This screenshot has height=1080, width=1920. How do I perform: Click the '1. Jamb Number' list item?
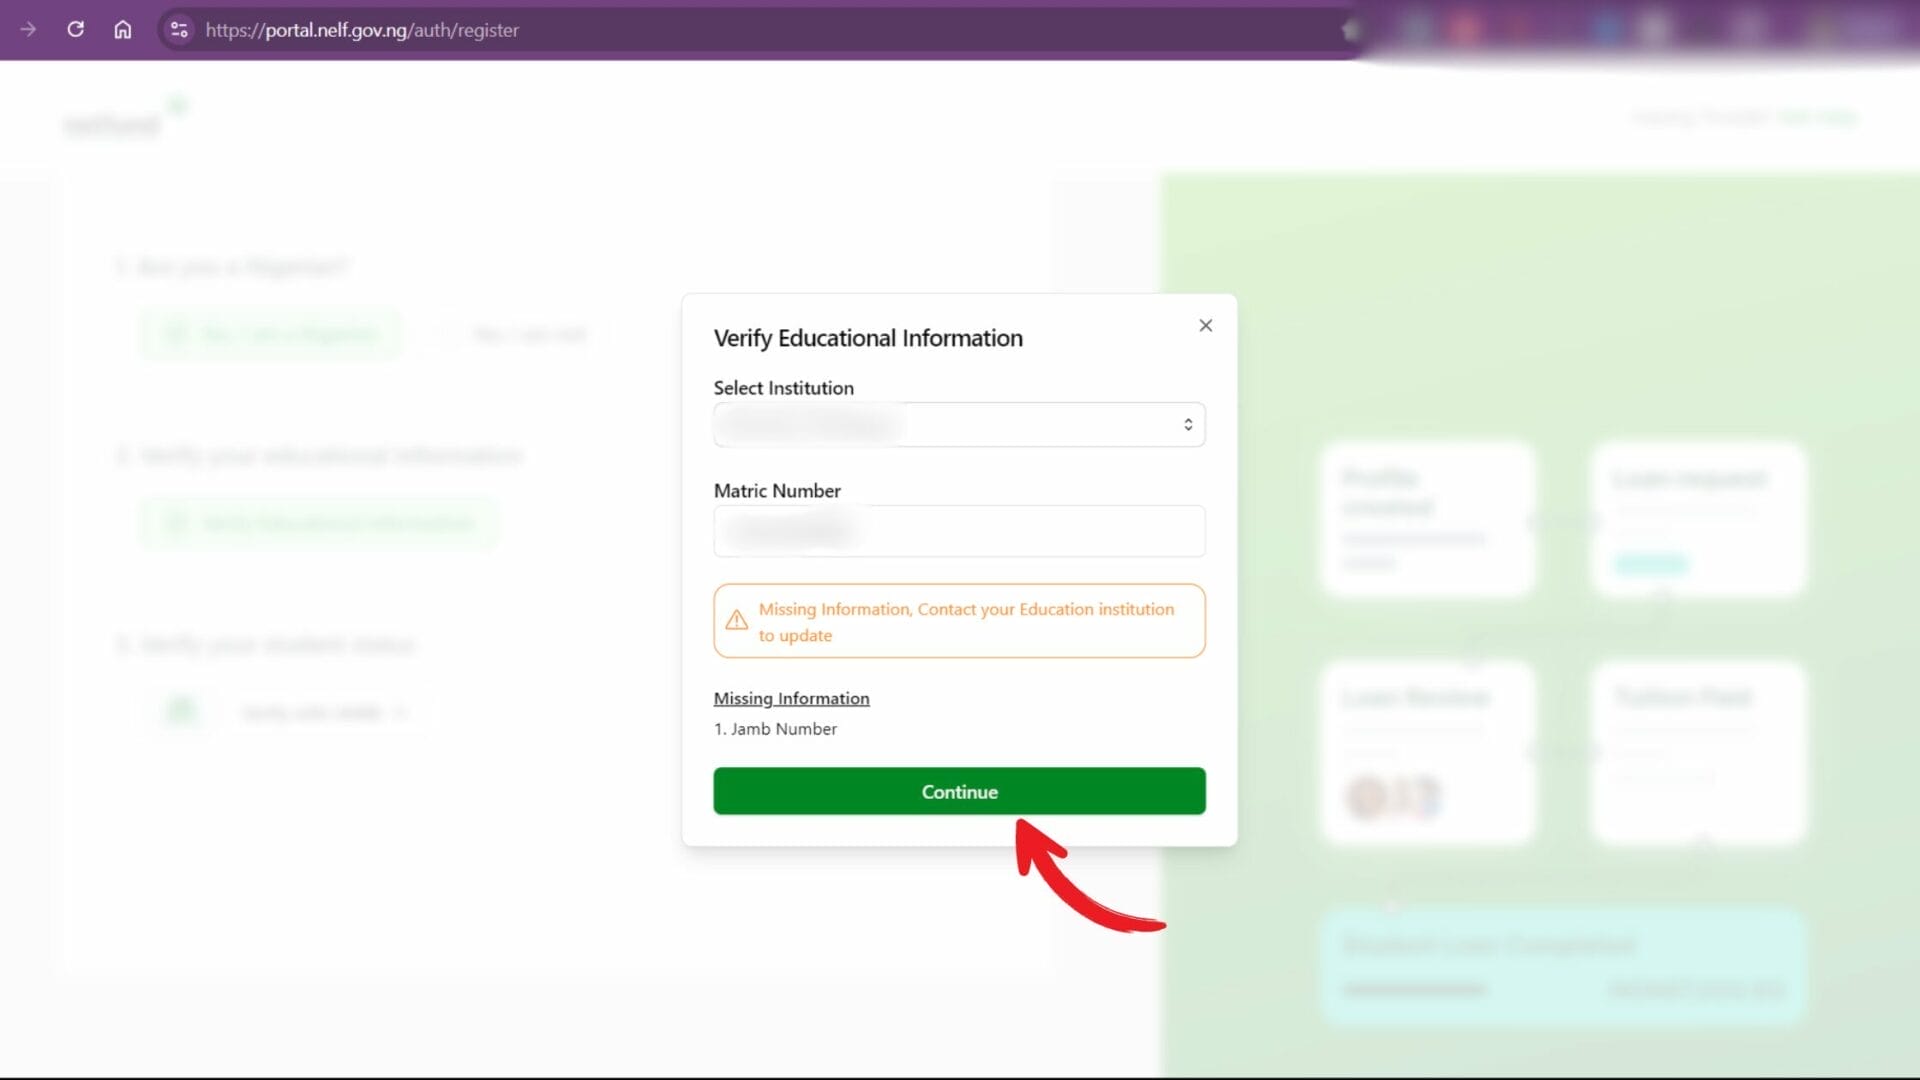point(775,728)
